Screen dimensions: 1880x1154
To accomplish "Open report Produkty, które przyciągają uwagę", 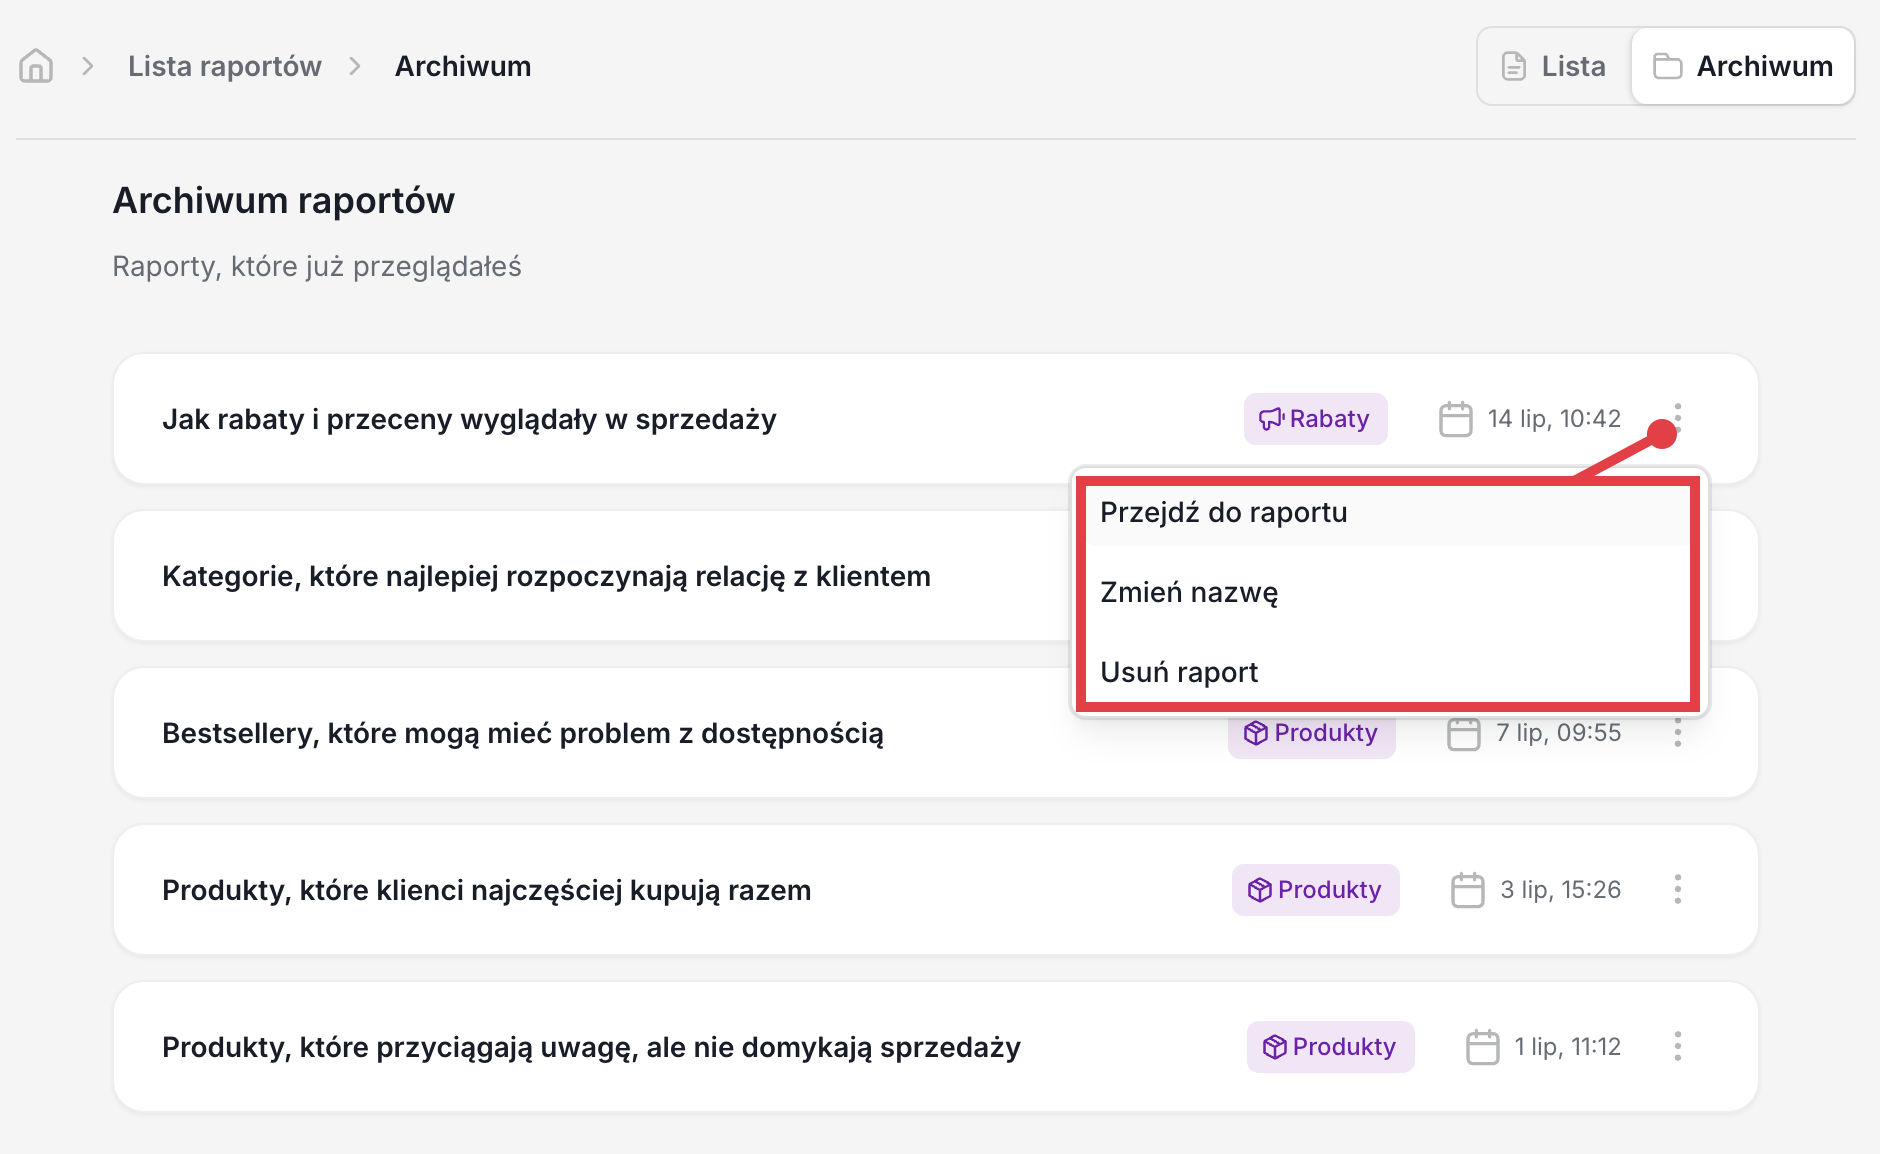I will pos(591,1047).
